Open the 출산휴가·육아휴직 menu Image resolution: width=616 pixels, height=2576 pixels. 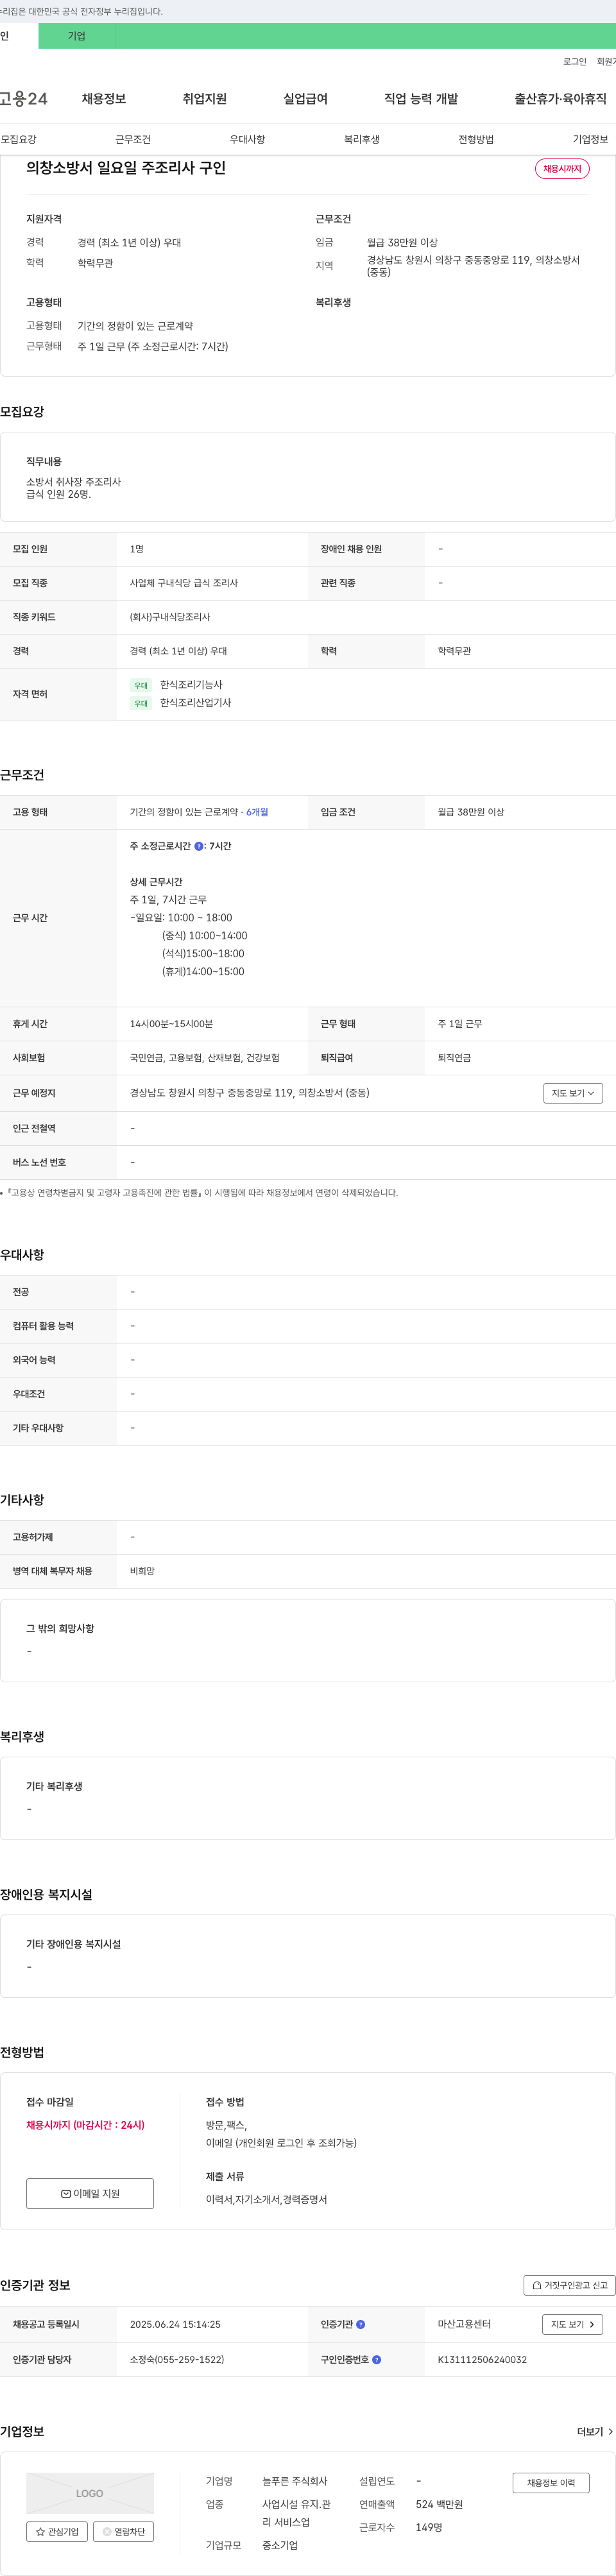coord(561,98)
